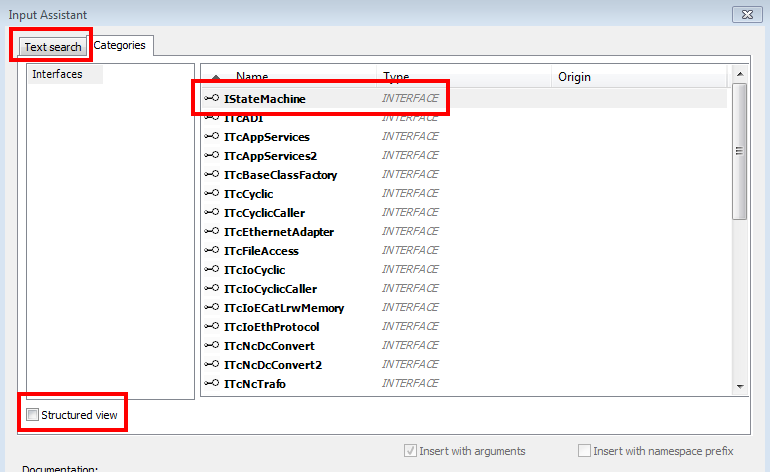Click the list scrollbar up arrow
The height and width of the screenshot is (472, 770).
[x=740, y=74]
